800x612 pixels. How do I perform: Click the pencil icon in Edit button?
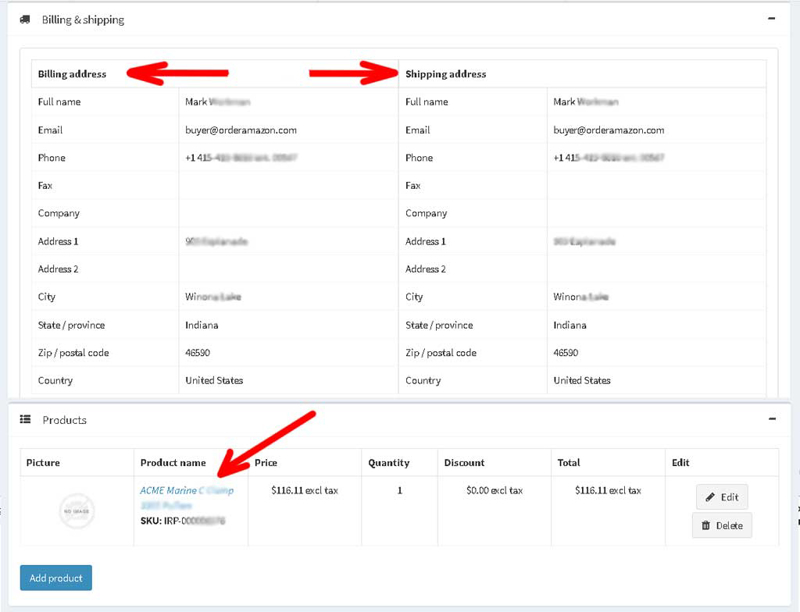(x=710, y=497)
